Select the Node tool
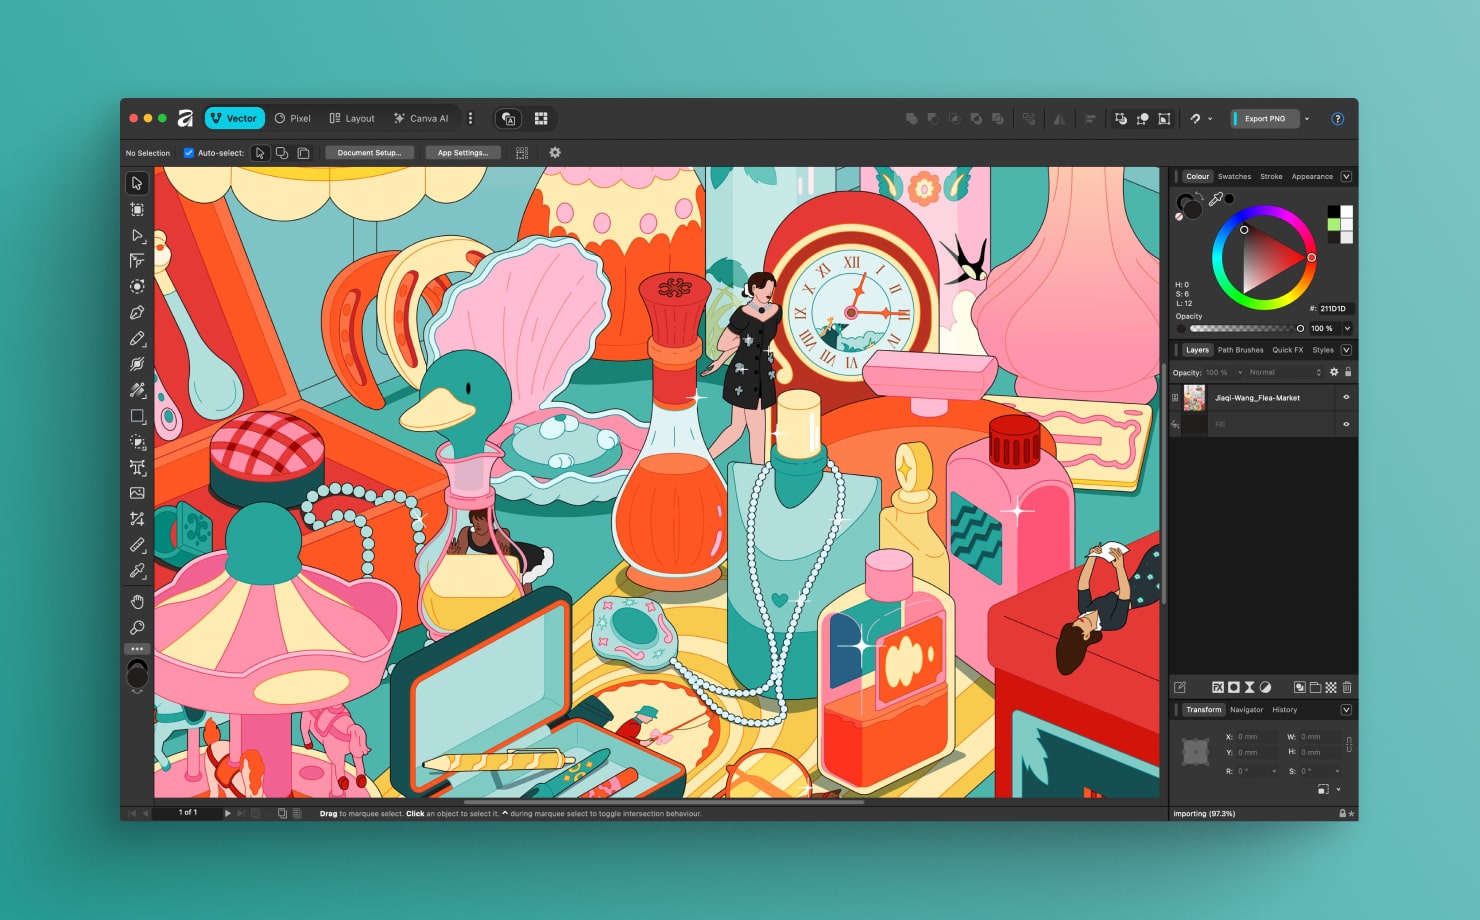This screenshot has width=1480, height=920. click(137, 234)
